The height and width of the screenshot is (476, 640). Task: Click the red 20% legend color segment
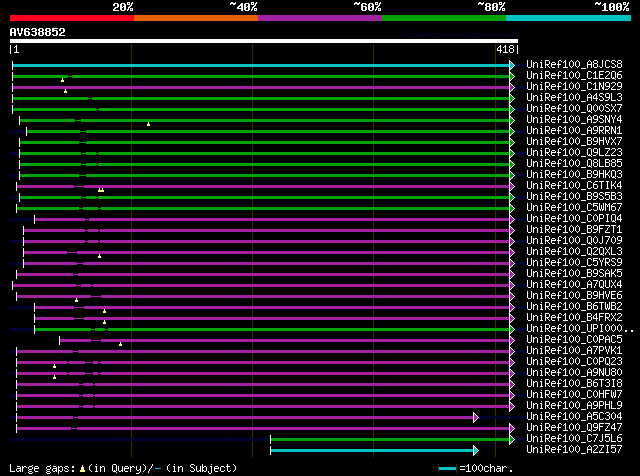[72, 18]
